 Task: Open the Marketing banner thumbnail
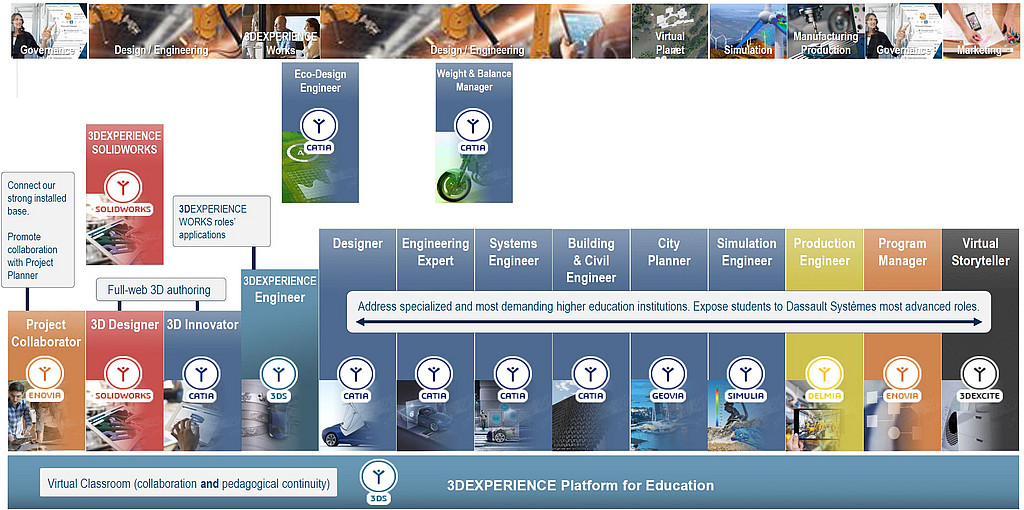click(x=979, y=31)
